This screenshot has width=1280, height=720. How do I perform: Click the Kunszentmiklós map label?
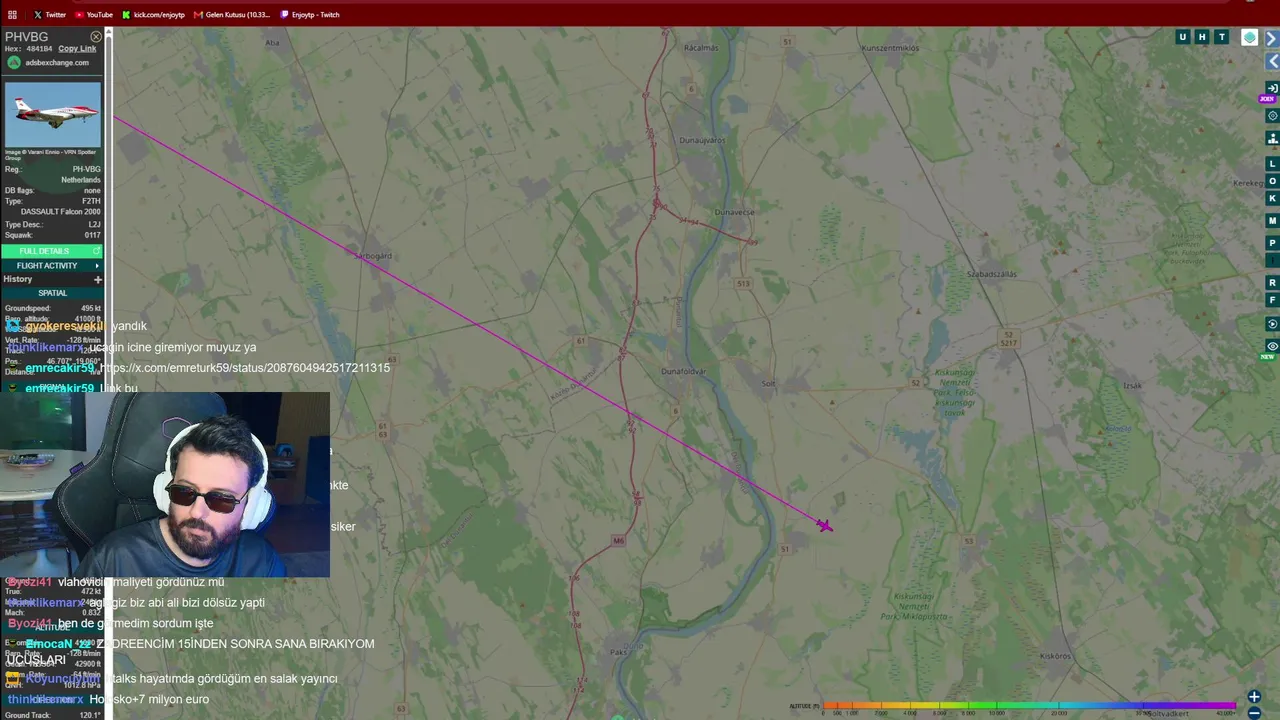890,47
